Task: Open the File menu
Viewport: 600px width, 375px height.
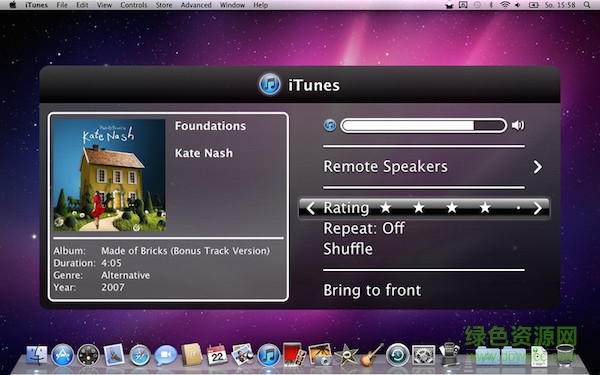Action: click(x=62, y=5)
